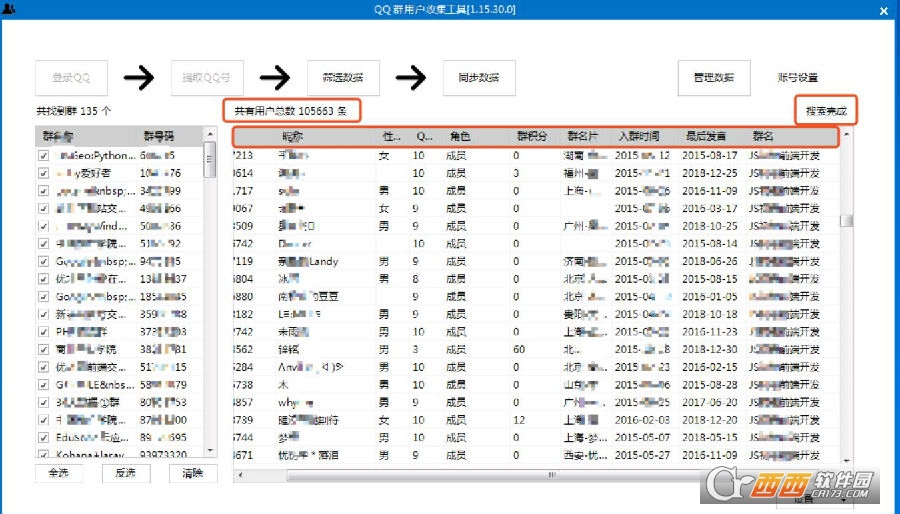Select the user row with 群积分 12
The width and height of the screenshot is (900, 514).
535,420
